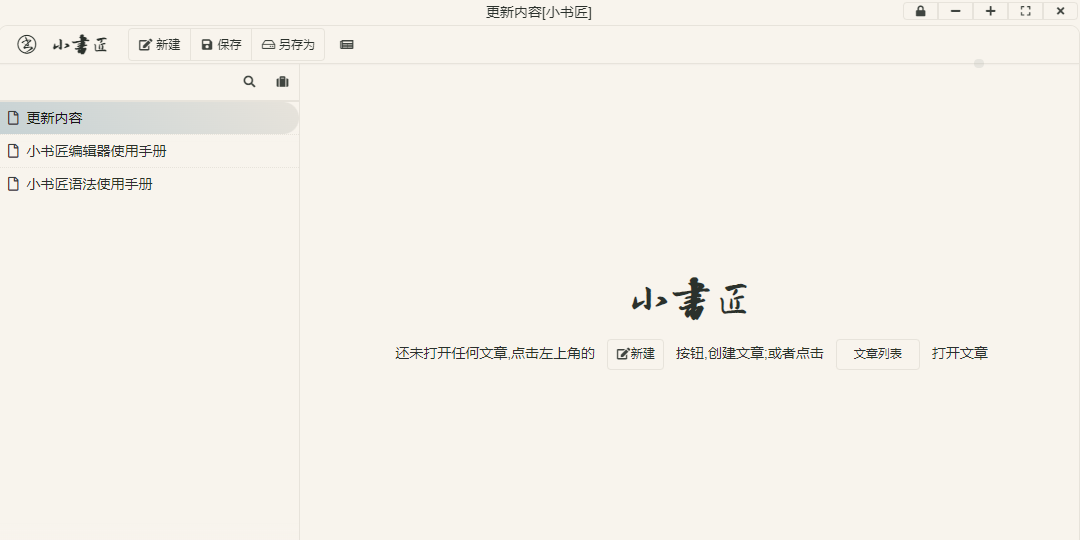Click file icon beside 小书匠编辑器使用手册

click(12, 151)
